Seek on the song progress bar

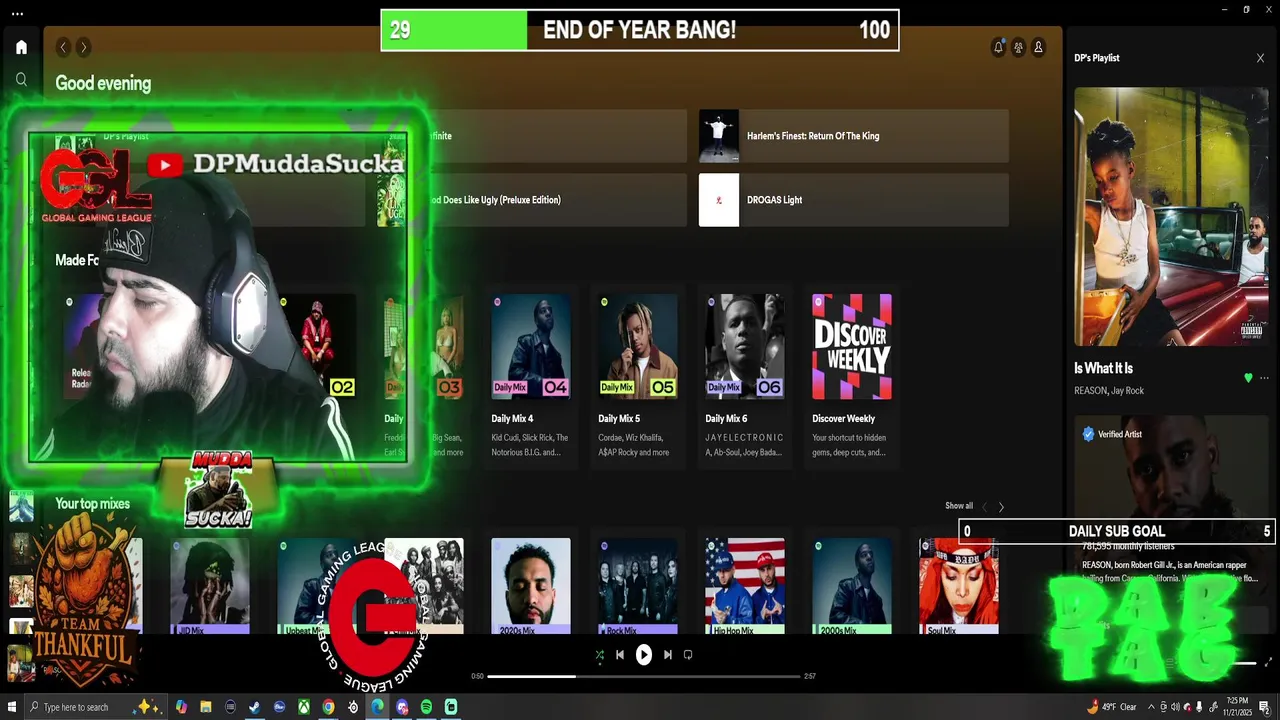[644, 676]
